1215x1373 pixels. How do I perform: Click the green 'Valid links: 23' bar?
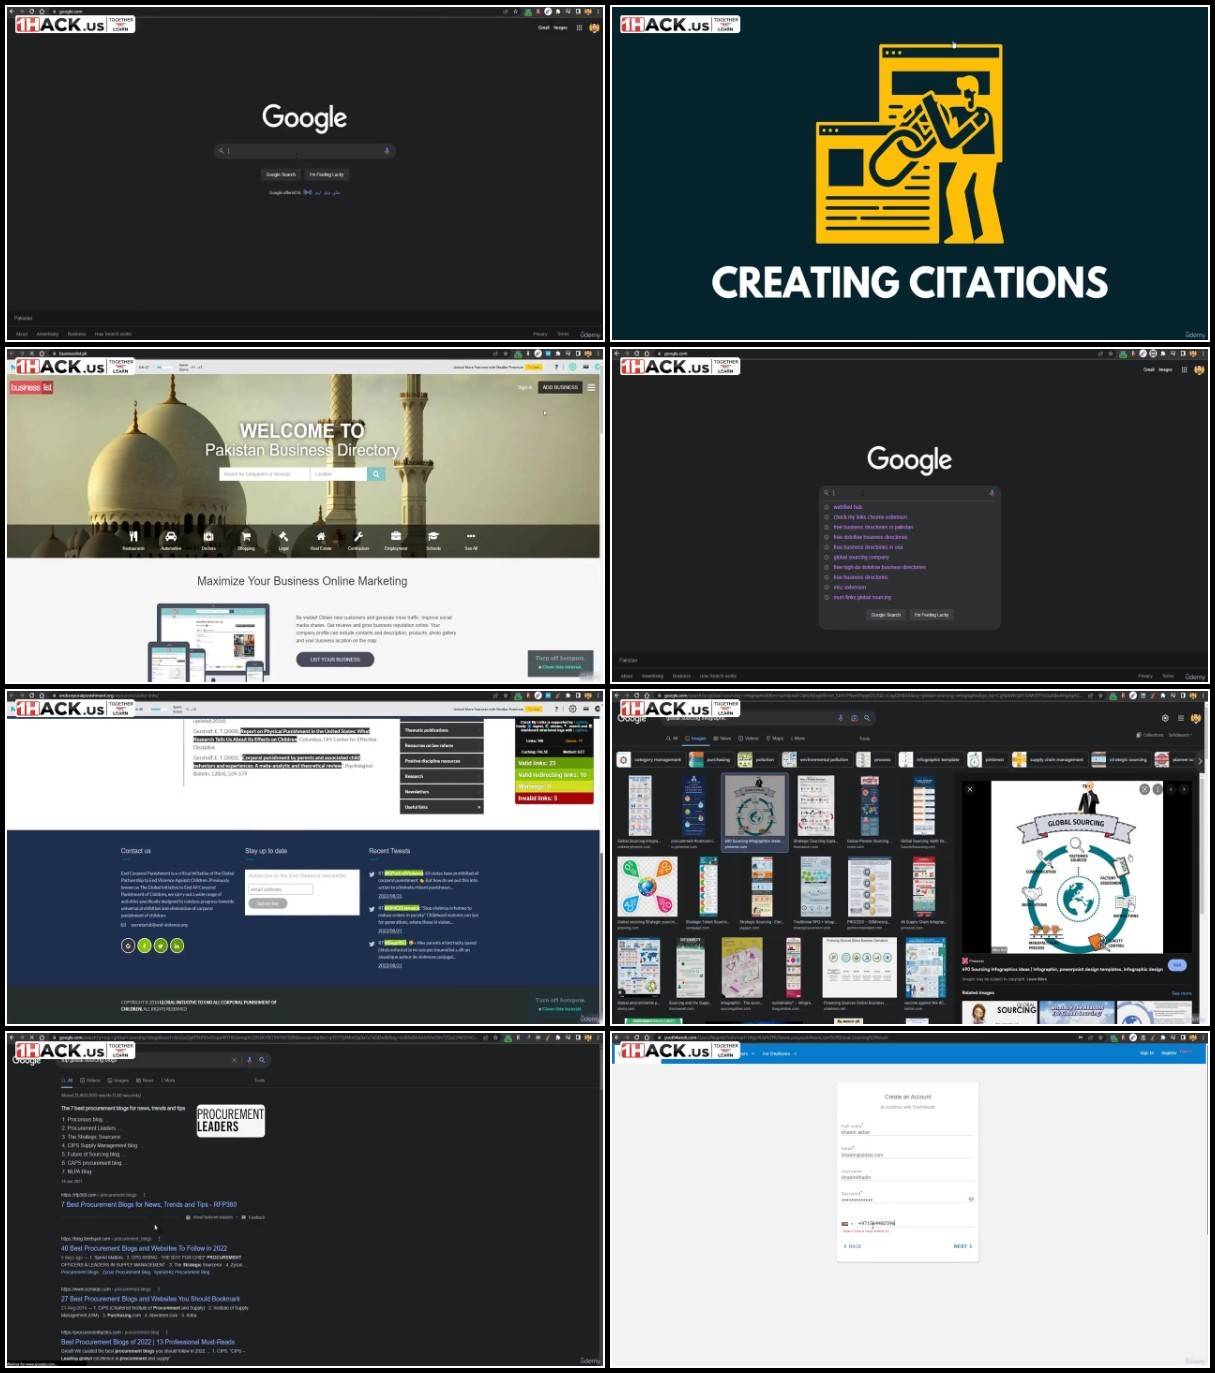pos(553,763)
